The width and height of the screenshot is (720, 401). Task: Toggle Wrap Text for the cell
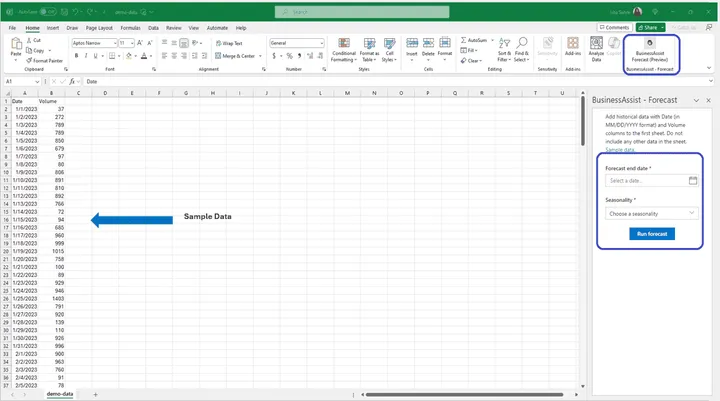coord(229,44)
